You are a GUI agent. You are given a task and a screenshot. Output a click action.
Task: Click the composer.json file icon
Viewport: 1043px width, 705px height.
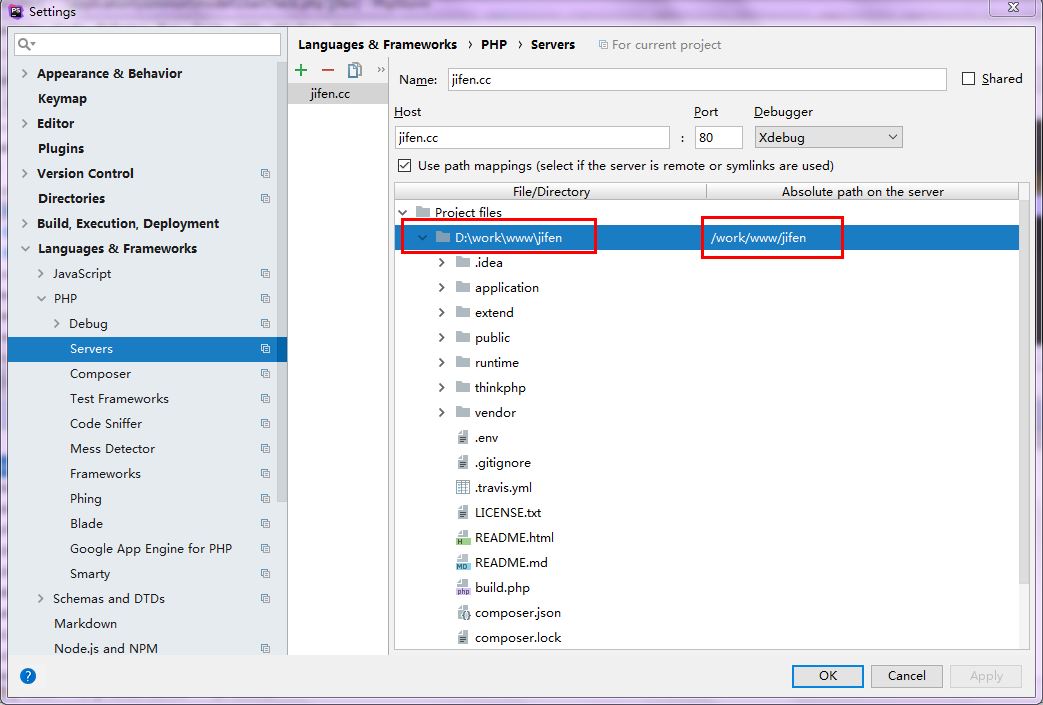[463, 613]
